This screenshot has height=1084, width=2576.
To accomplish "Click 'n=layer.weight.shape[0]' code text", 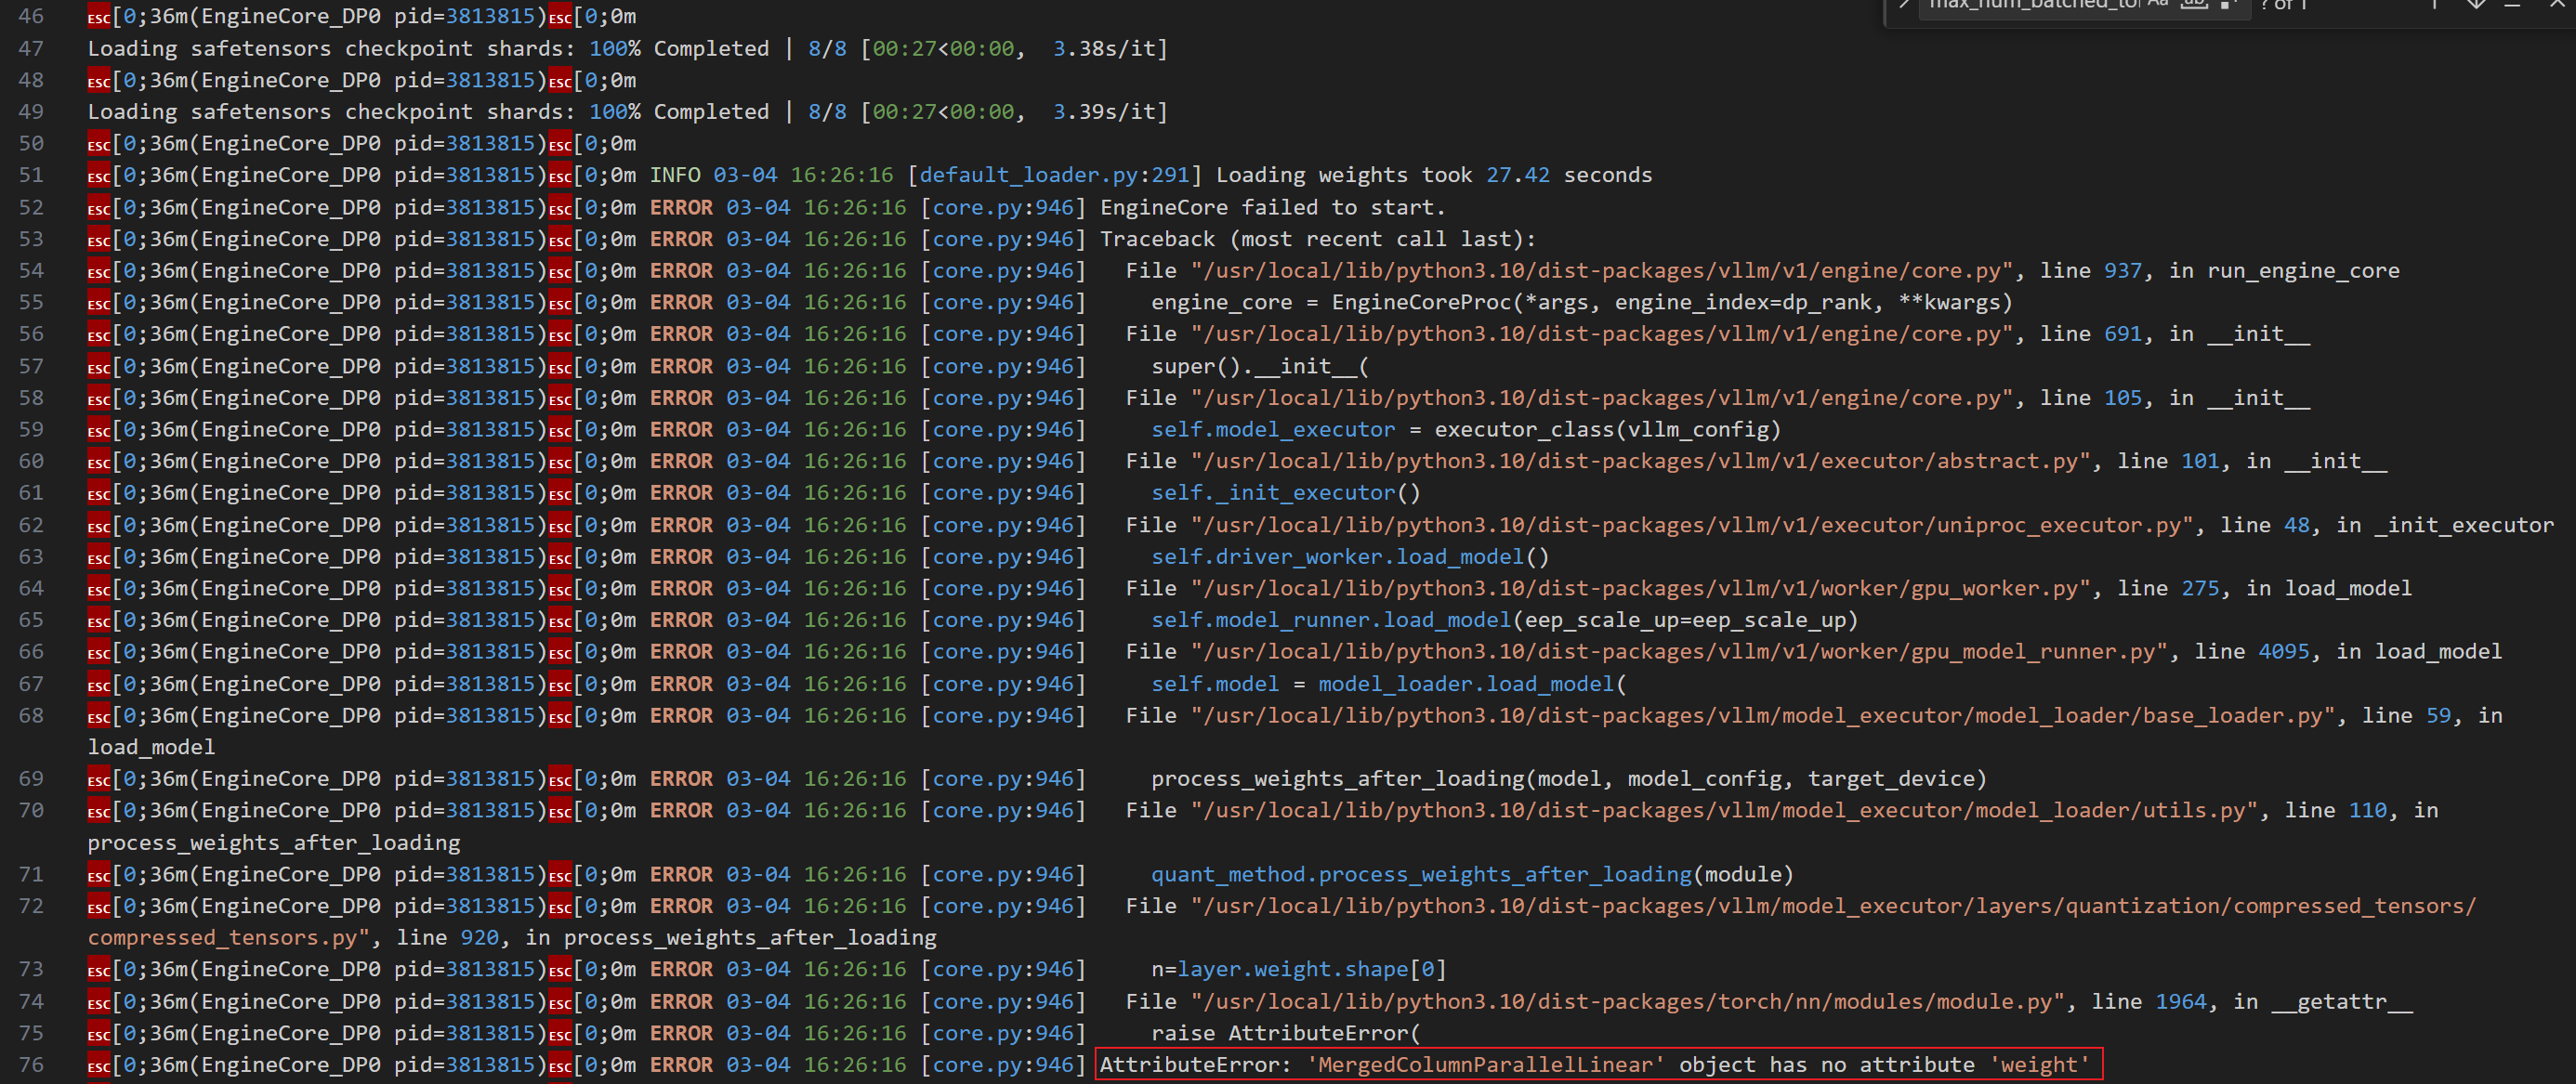I will tap(1298, 969).
